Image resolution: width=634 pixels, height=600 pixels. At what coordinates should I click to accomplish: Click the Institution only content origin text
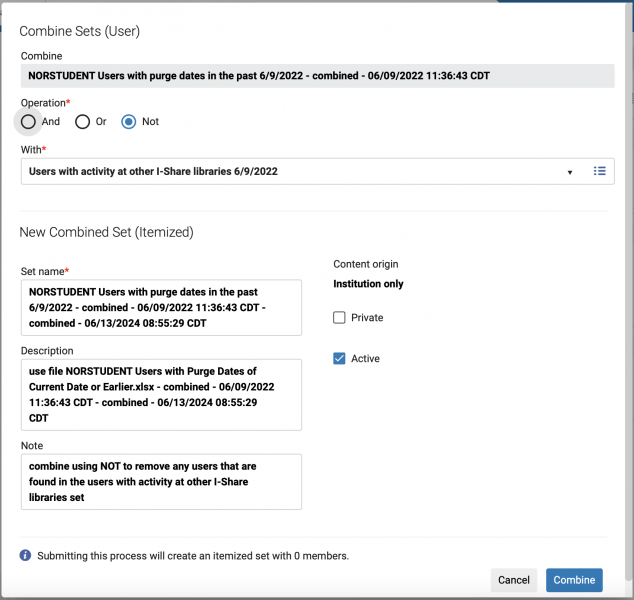pyautogui.click(x=368, y=284)
